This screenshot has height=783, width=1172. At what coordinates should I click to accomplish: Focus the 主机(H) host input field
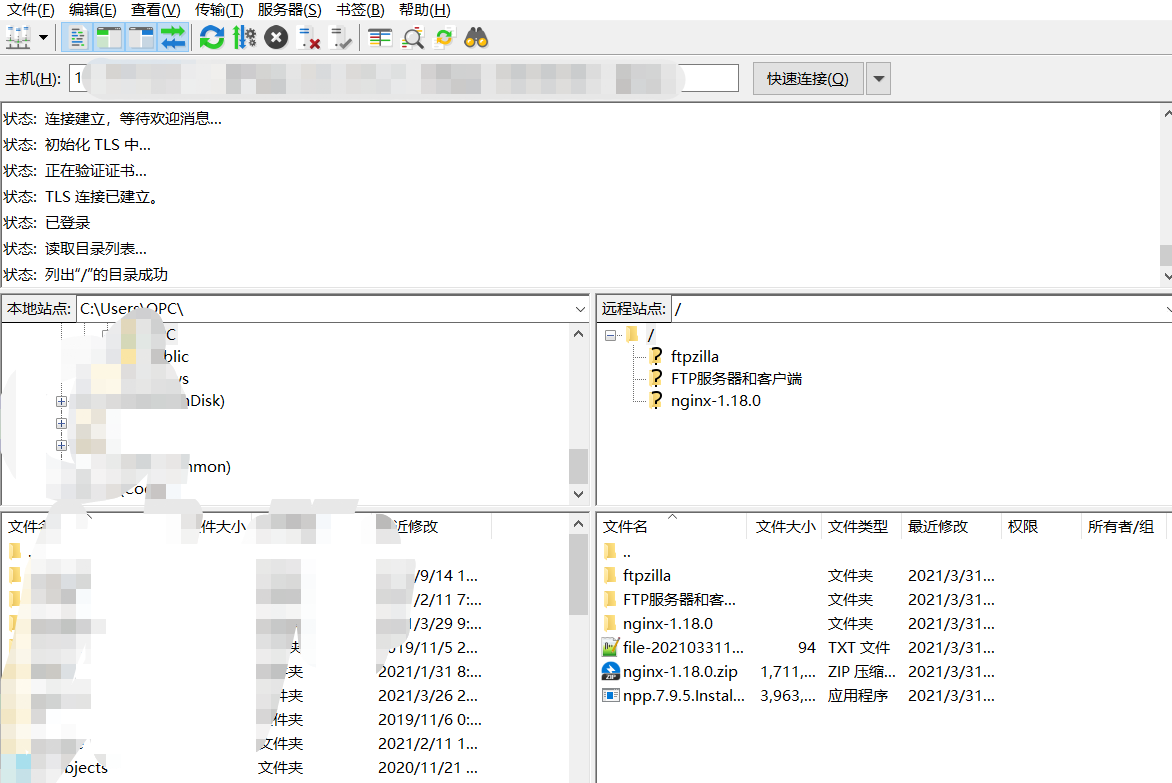[404, 78]
